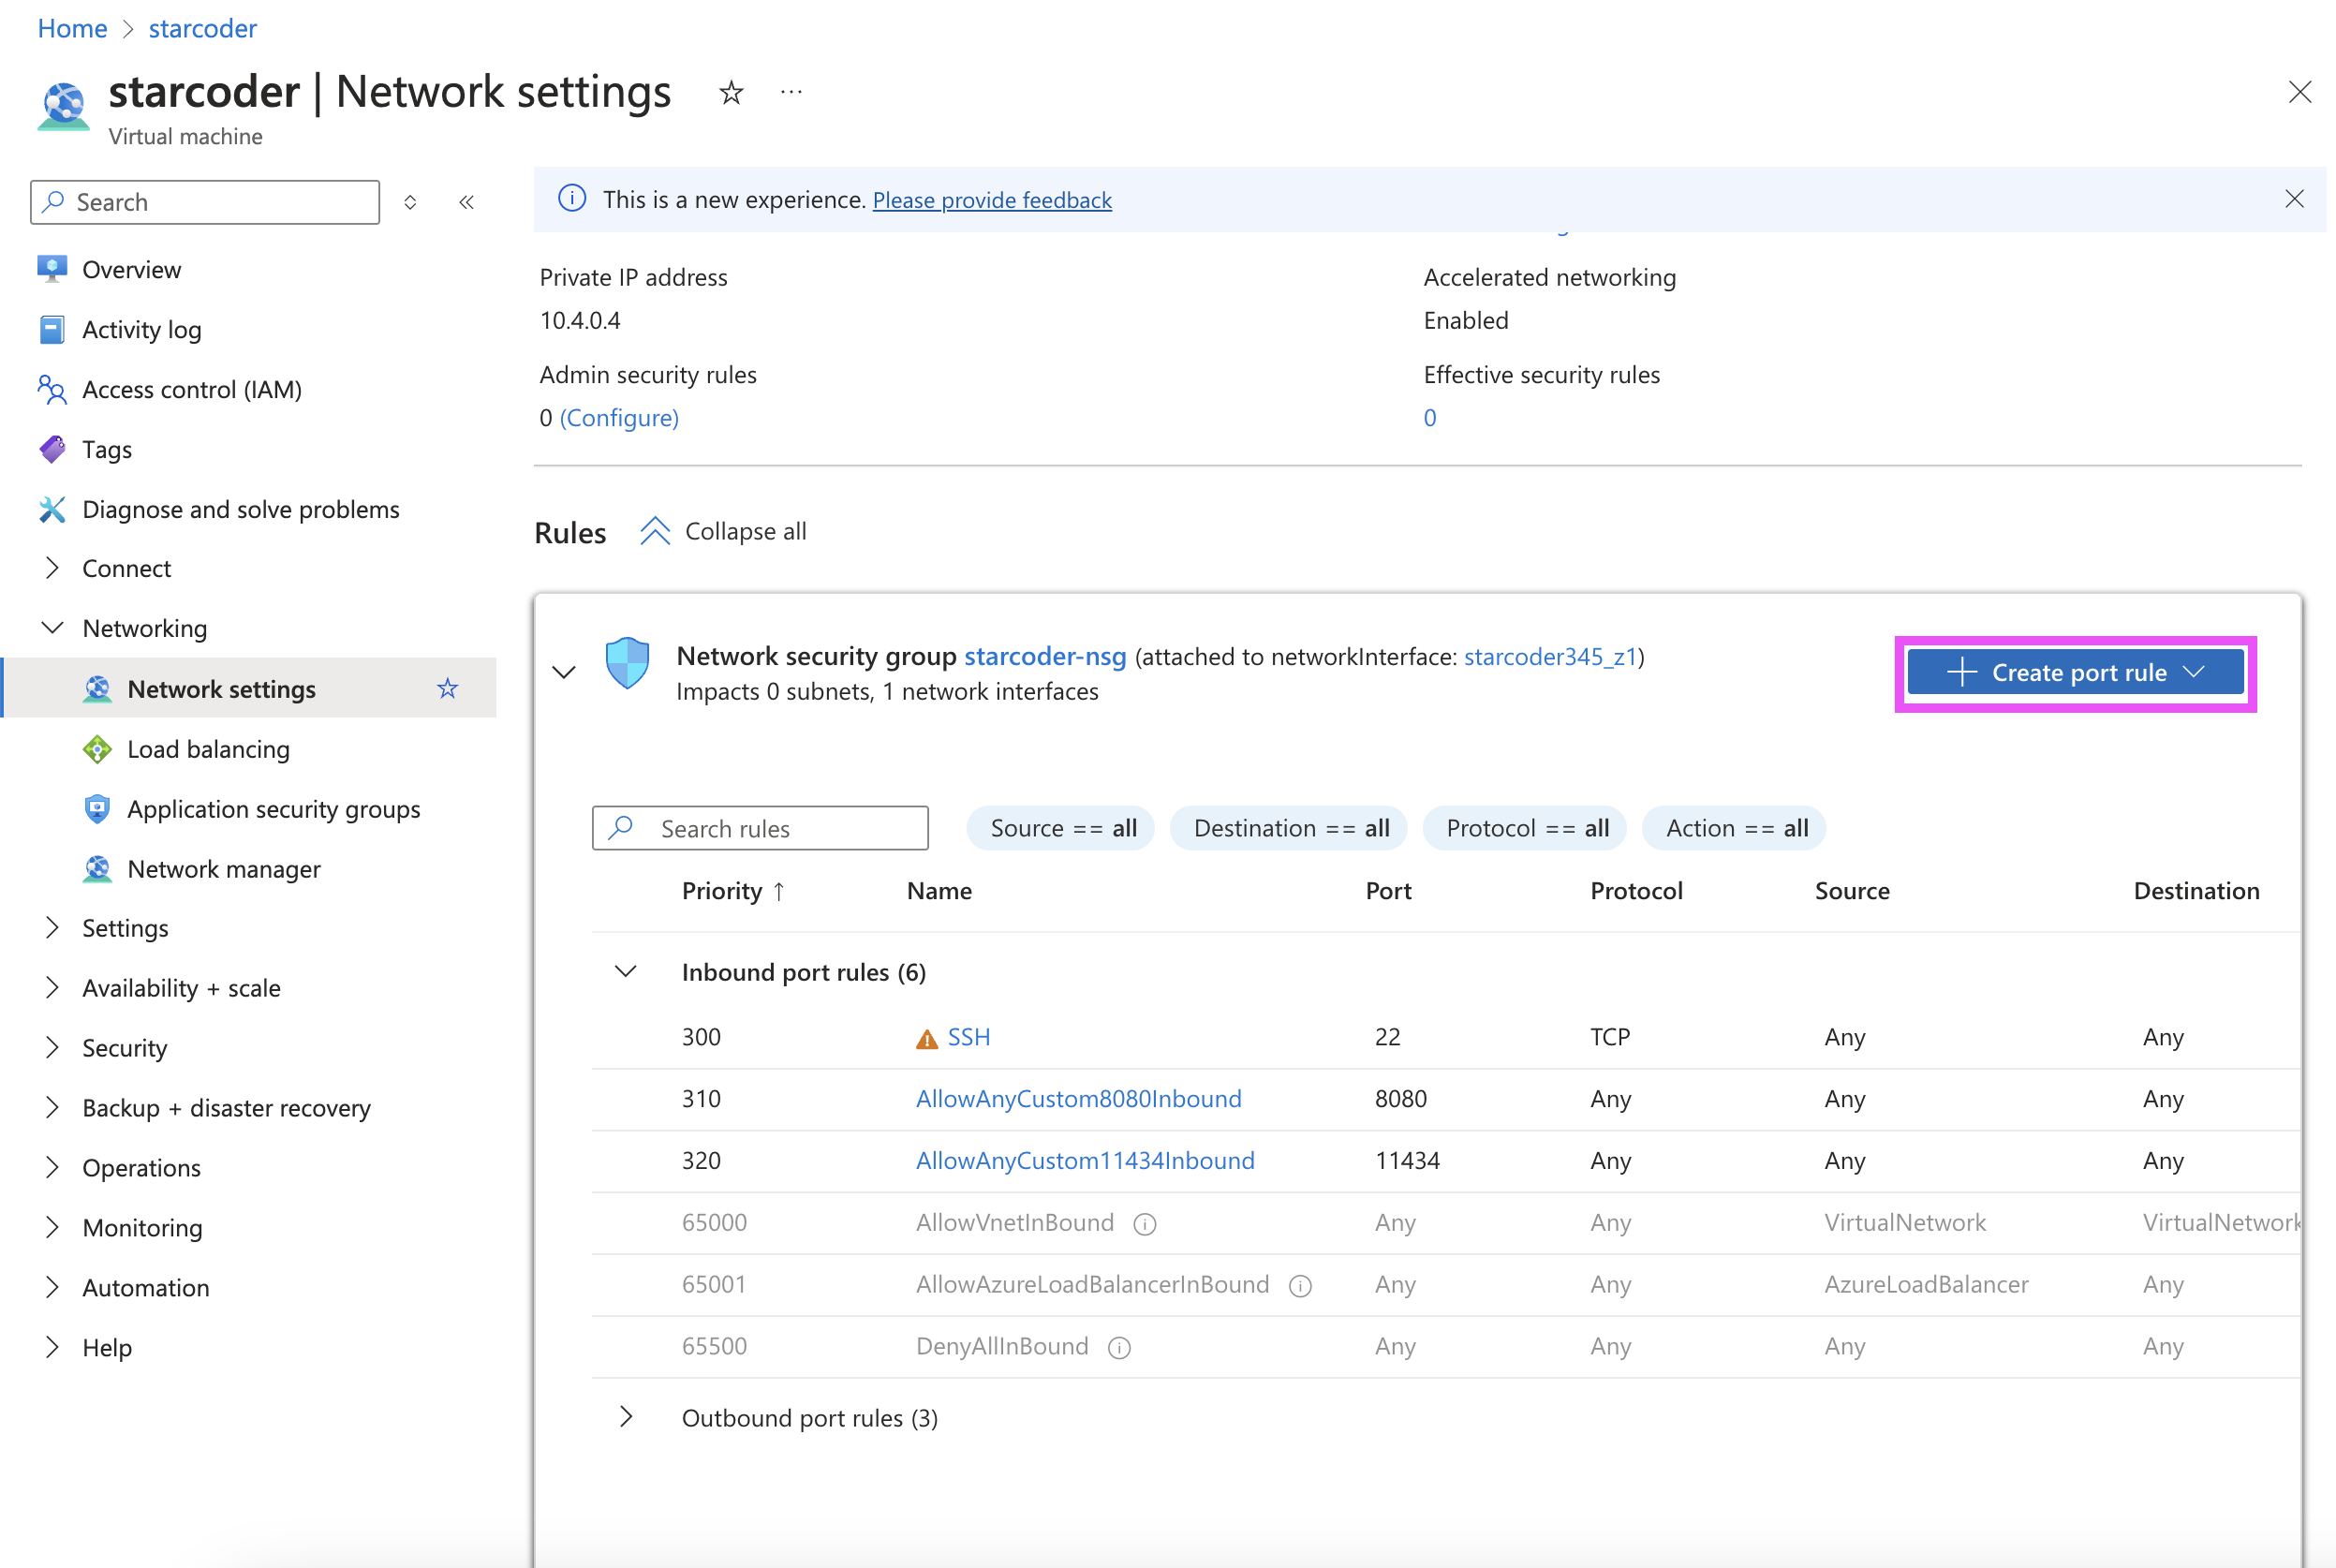The image size is (2336, 1568).
Task: Click the info icon beside AllowAzureLoadBalancerInBound
Action: 1299,1286
